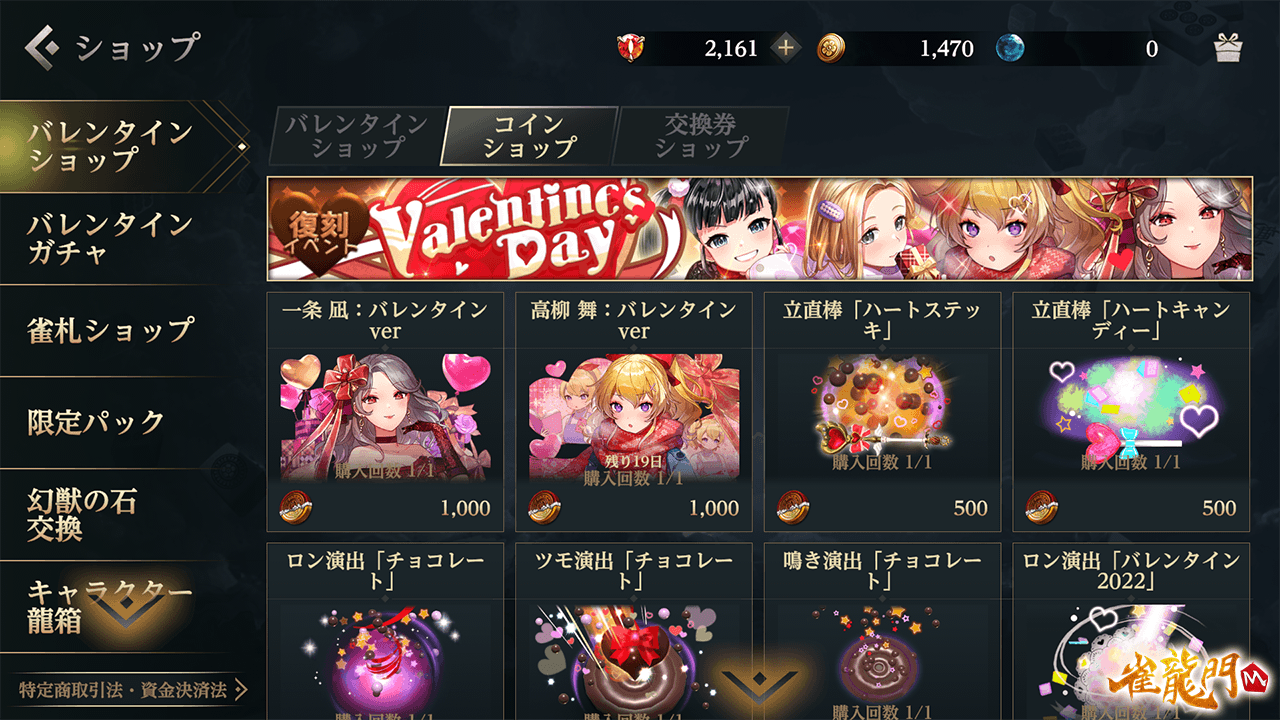Switch to 交換券ショップ tab
The image size is (1280, 720).
[x=701, y=136]
